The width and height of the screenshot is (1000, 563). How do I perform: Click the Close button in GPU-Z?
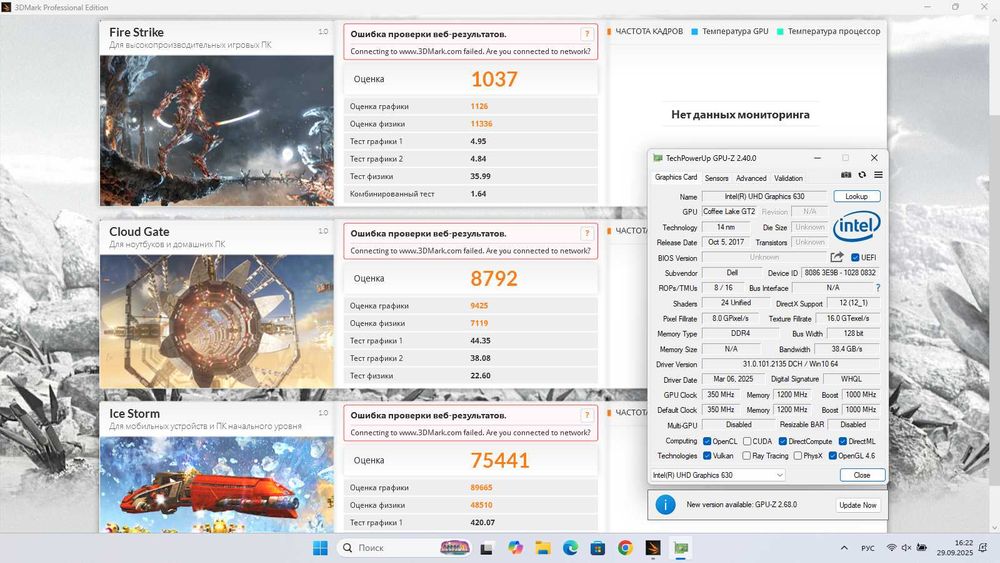pyautogui.click(x=862, y=475)
